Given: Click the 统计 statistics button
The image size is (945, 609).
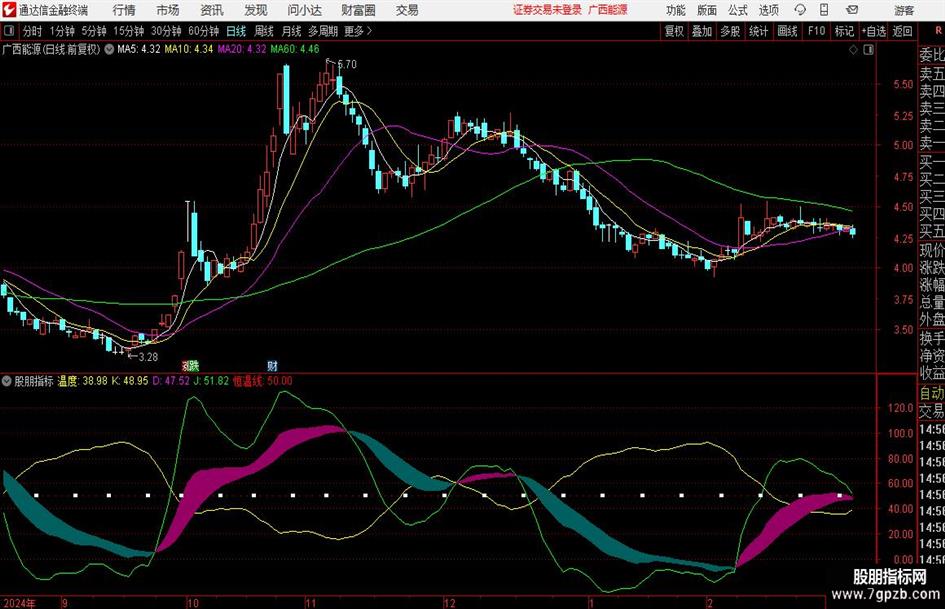Looking at the screenshot, I should (758, 31).
